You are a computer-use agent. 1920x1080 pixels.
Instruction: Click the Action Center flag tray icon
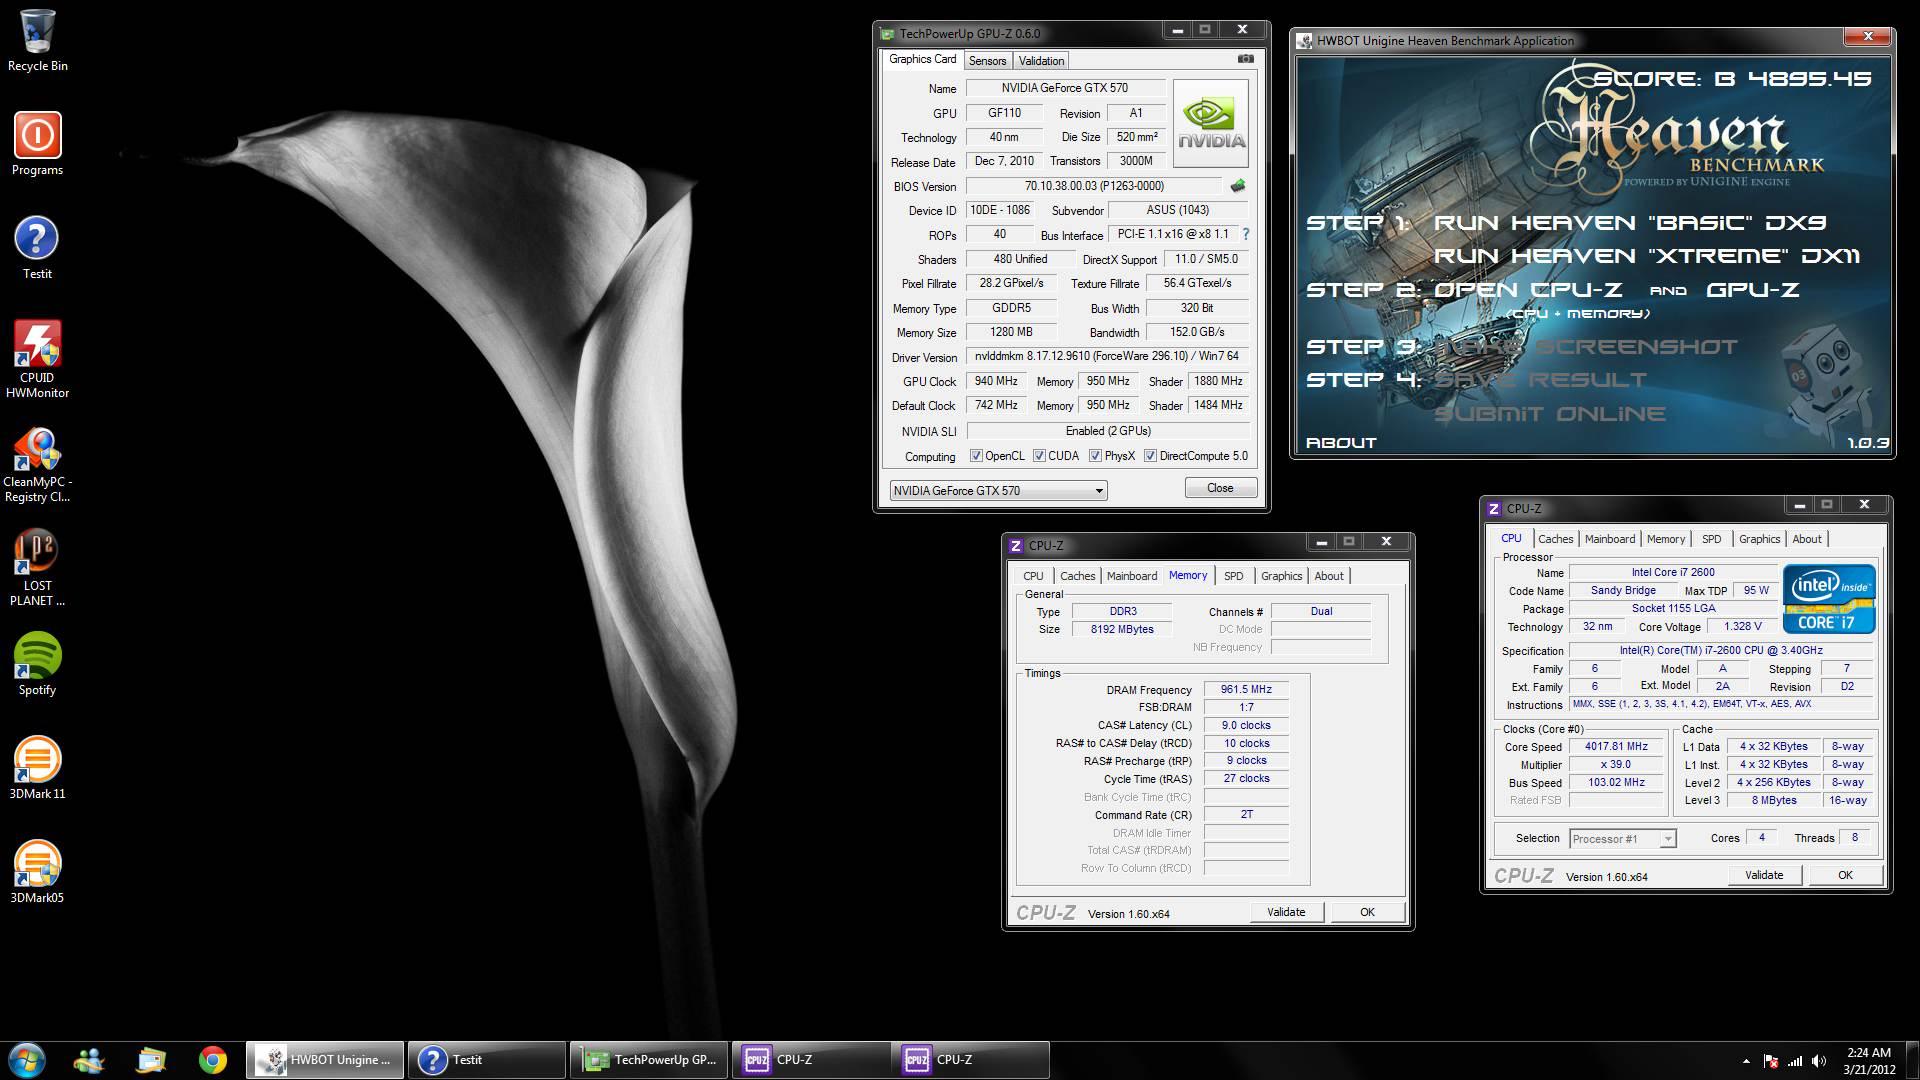[x=1771, y=1061]
